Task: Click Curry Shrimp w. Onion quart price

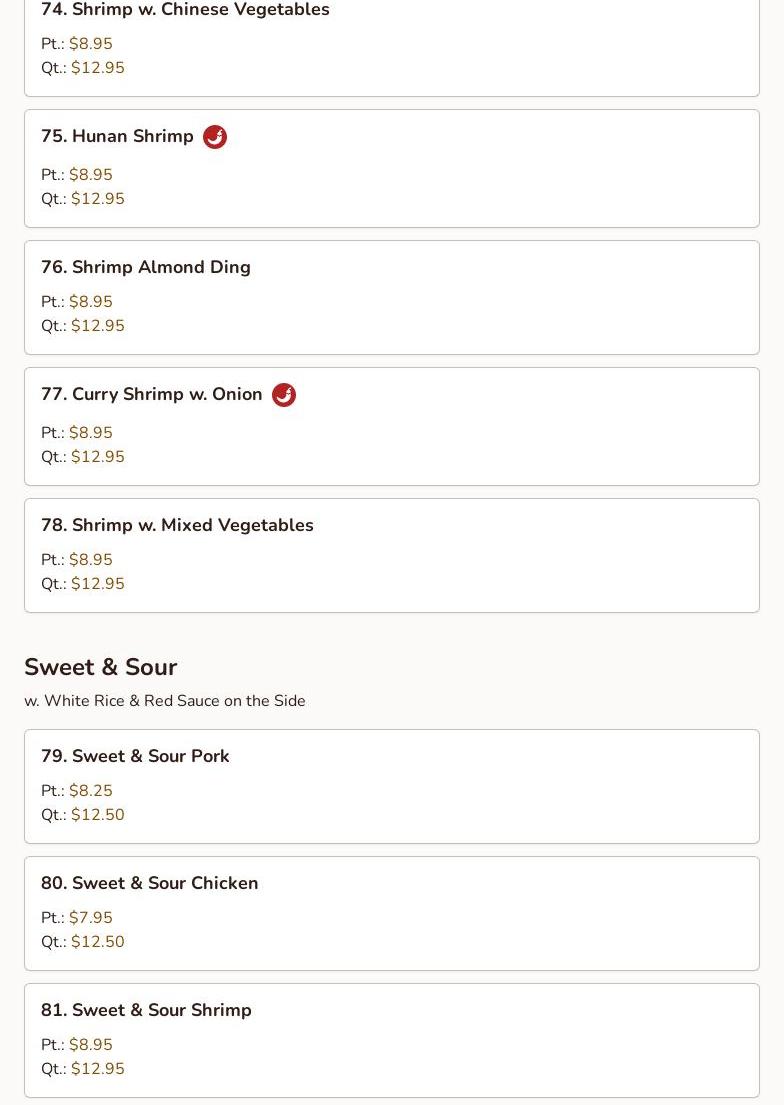Action: (98, 457)
